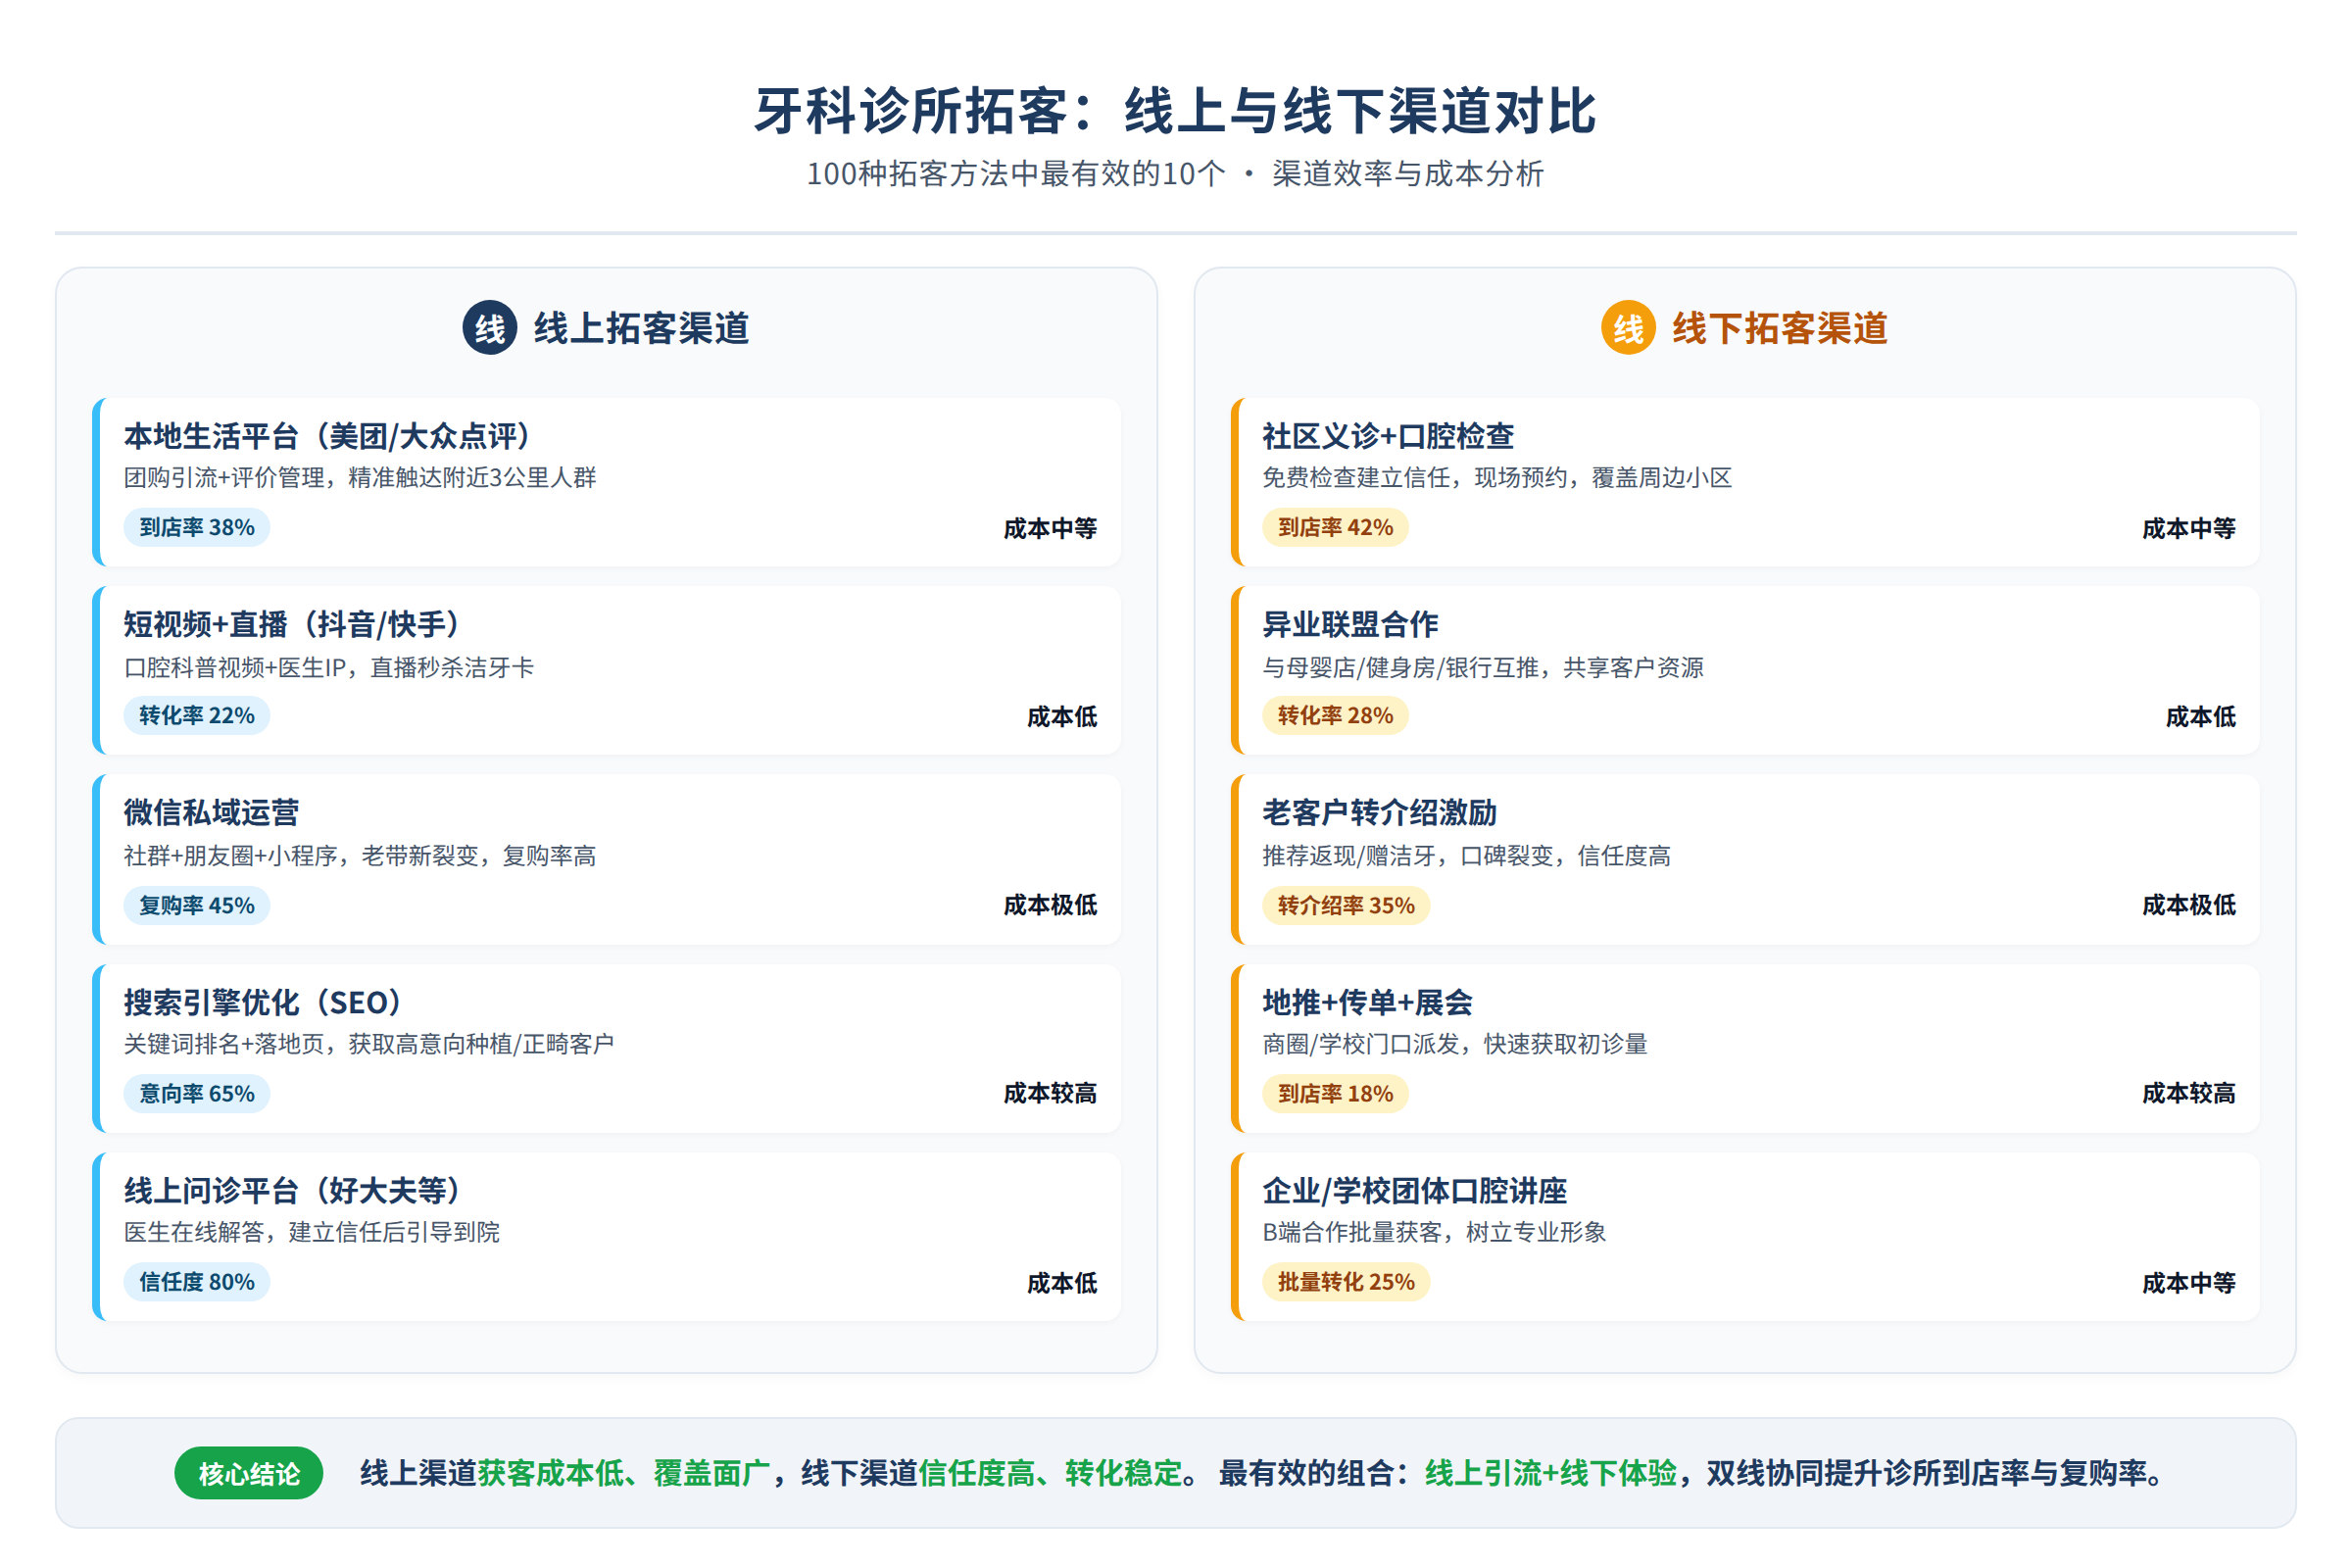Click description 医生在线解答，建立信任后引导到院
Image resolution: width=2352 pixels, height=1568 pixels.
[312, 1232]
